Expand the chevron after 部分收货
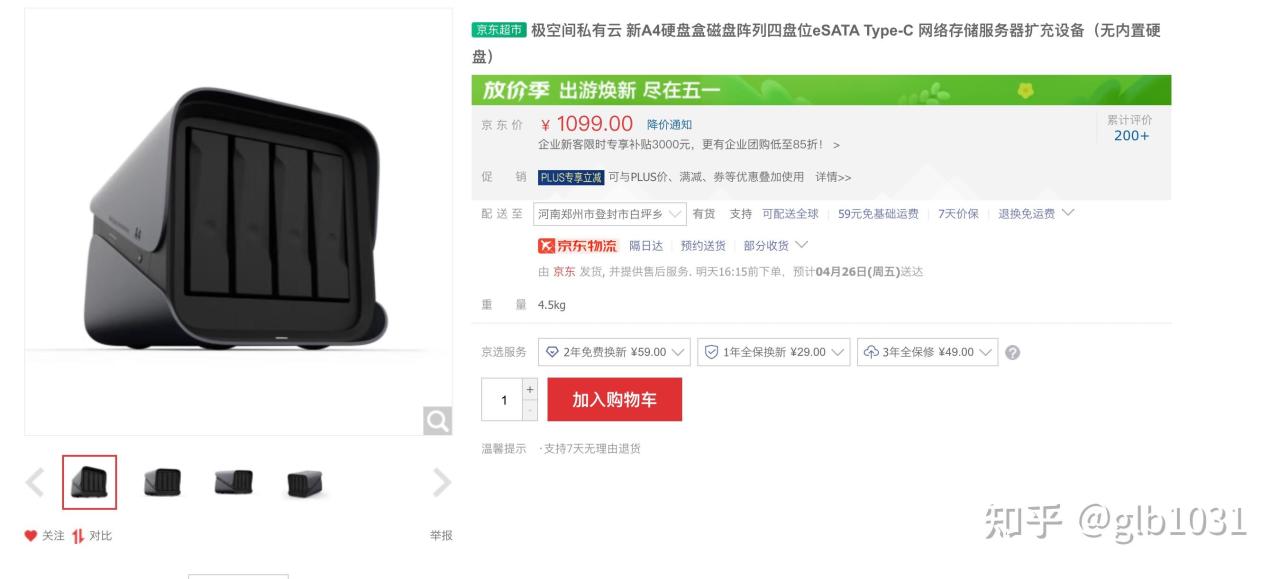 [x=801, y=245]
